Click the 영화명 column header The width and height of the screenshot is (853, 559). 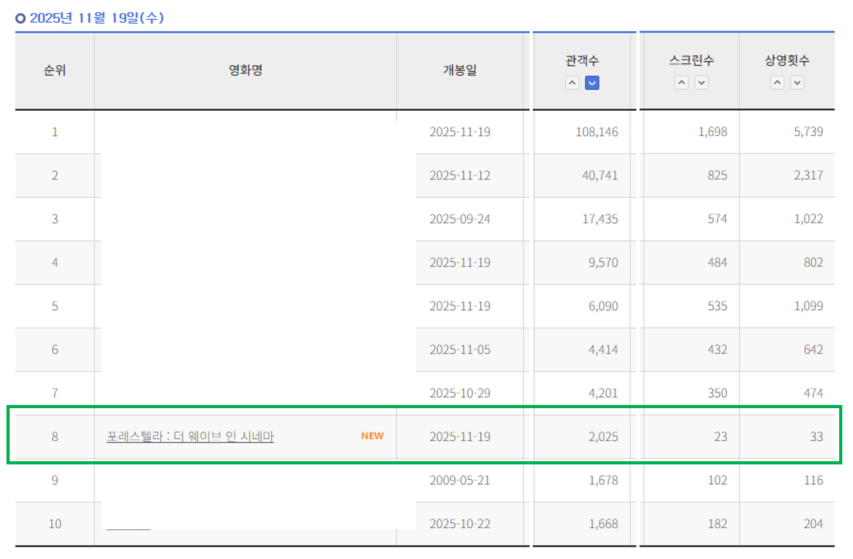[x=245, y=71]
